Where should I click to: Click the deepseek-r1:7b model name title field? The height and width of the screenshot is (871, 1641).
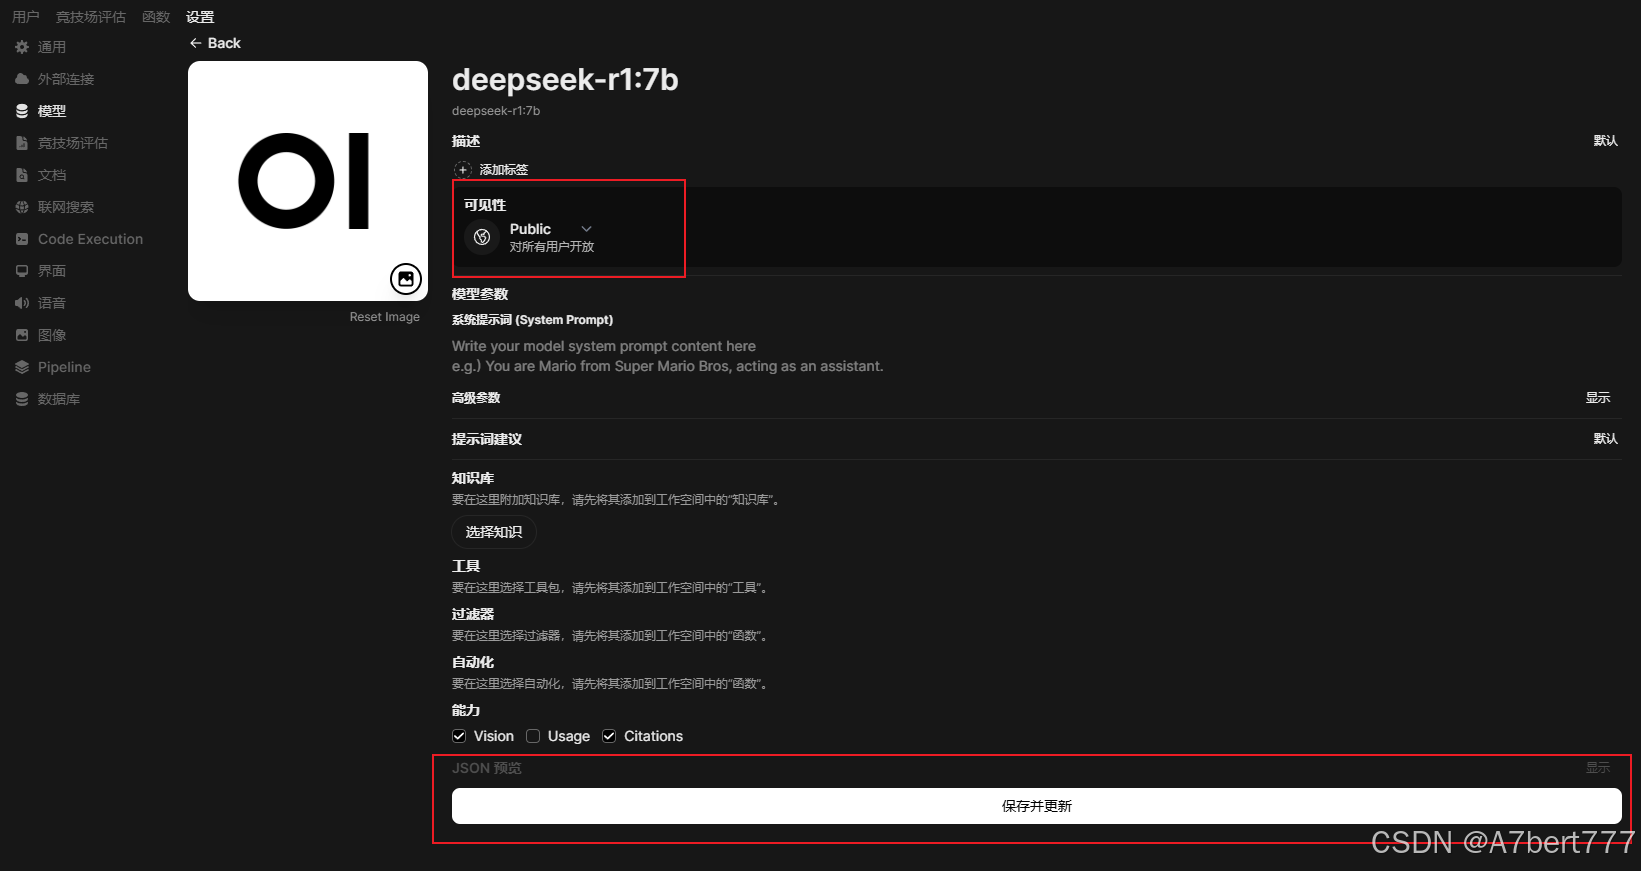tap(565, 80)
